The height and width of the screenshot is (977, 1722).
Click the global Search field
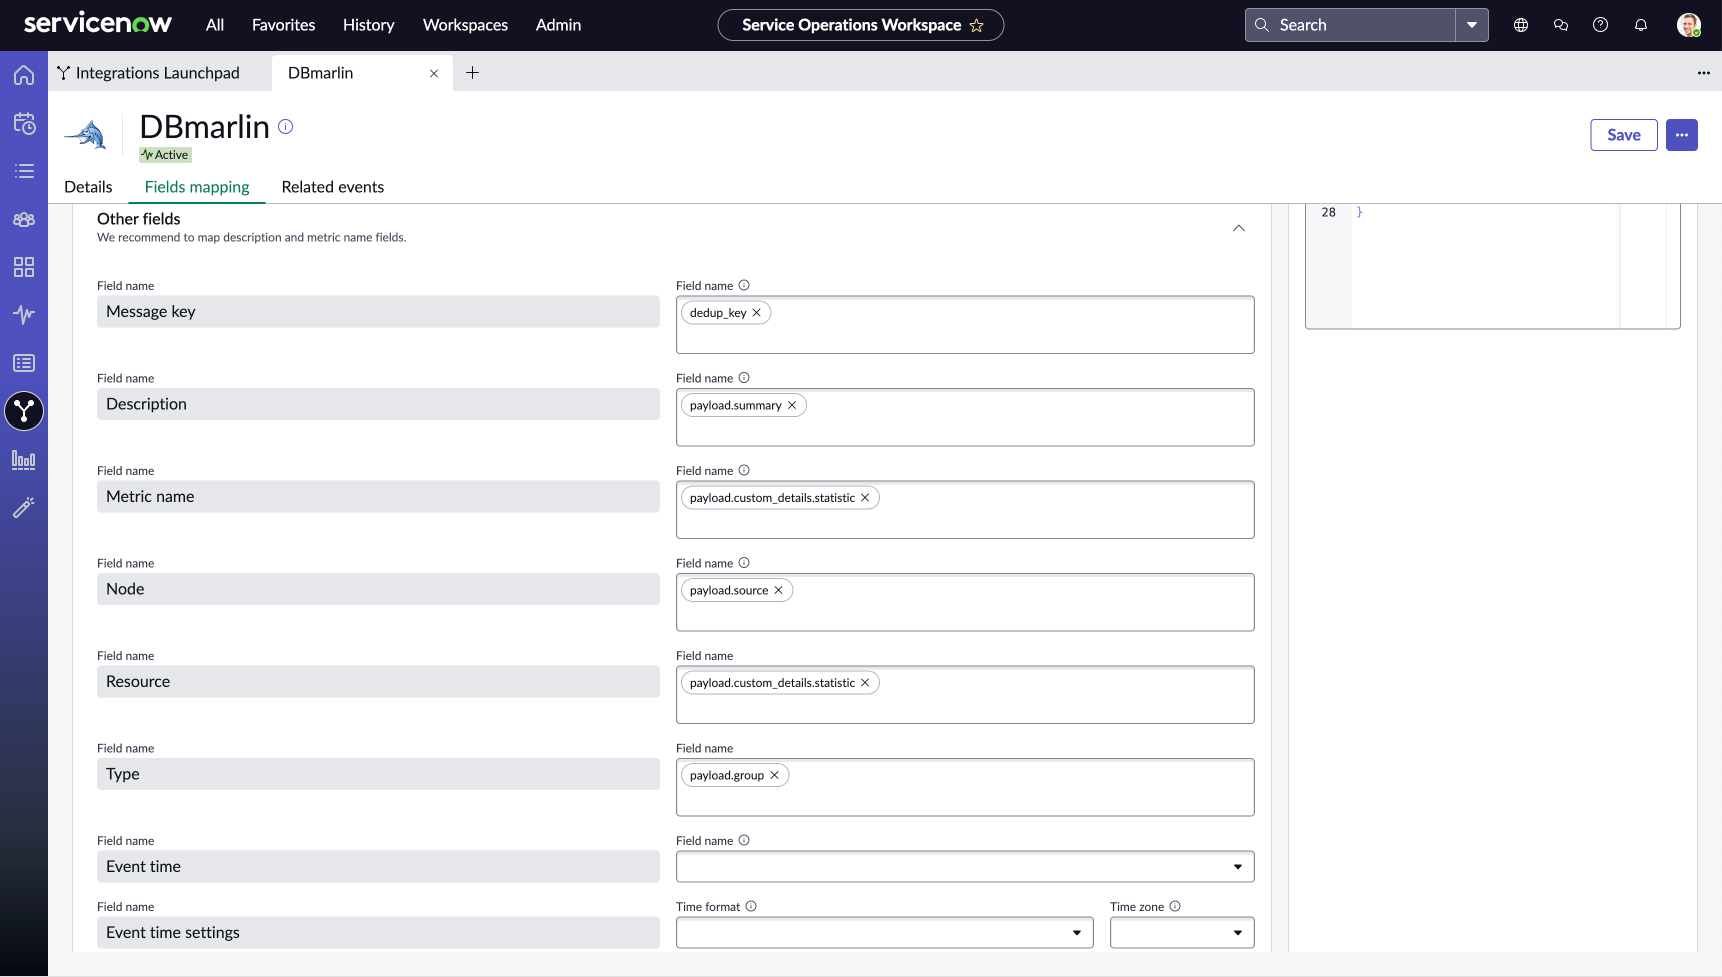(1350, 25)
